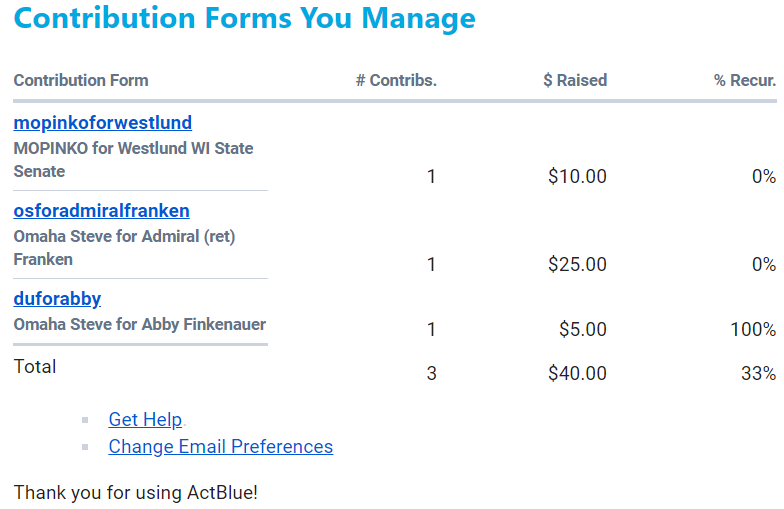Click the 100% recurring value
This screenshot has height=509, width=784.
[x=753, y=330]
